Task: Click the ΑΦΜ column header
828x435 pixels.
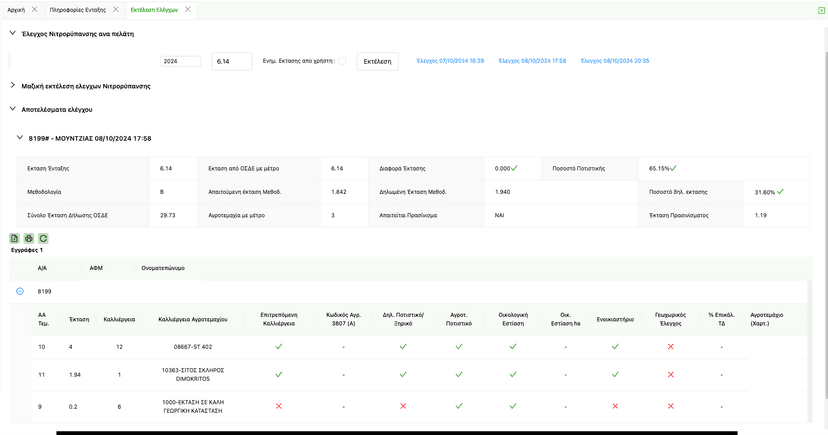Action: coord(96,268)
